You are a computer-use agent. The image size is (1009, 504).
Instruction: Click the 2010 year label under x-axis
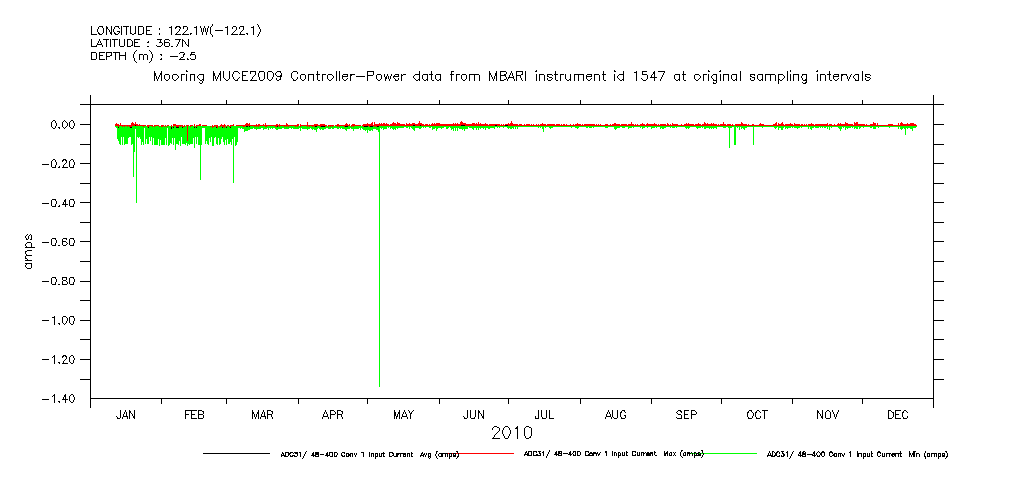pos(511,433)
